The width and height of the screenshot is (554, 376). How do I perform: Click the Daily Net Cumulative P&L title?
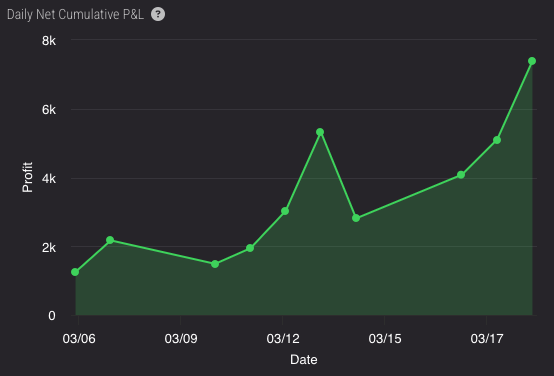pos(75,14)
